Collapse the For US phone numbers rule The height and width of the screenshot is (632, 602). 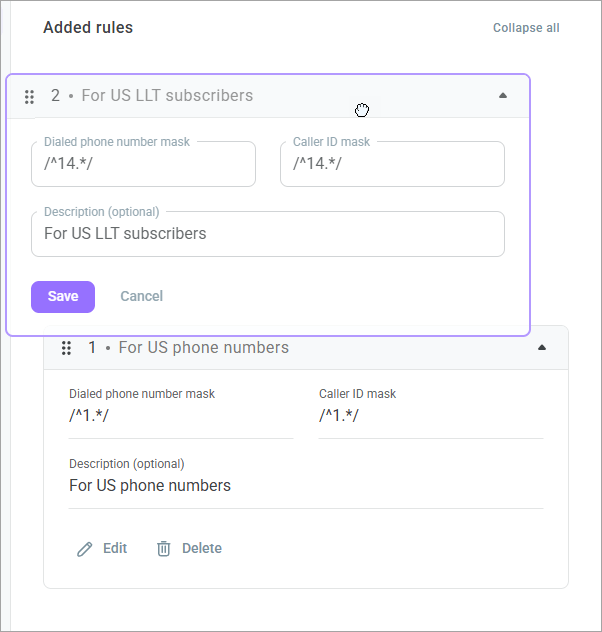point(542,348)
